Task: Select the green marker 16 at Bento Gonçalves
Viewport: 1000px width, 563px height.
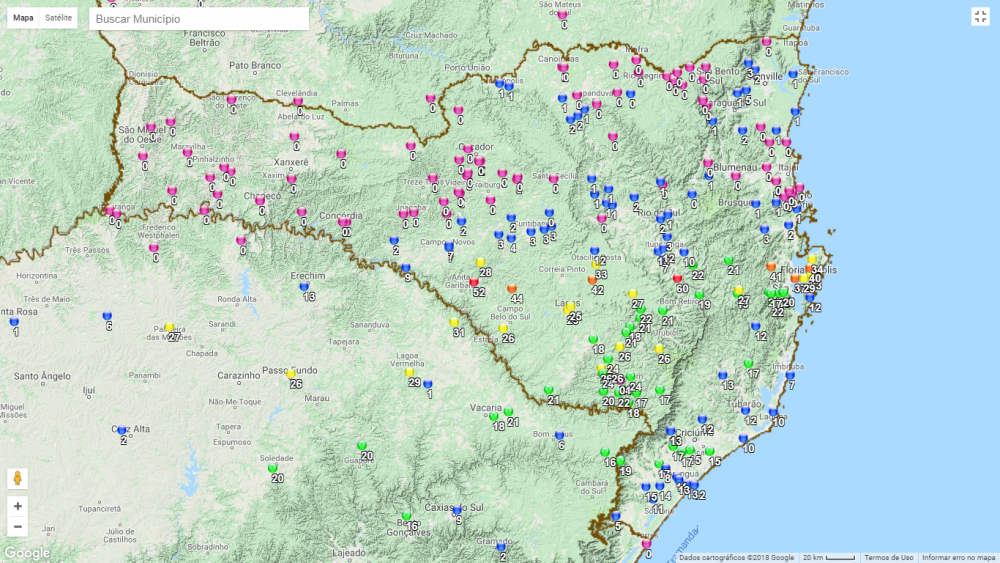Action: [x=406, y=516]
